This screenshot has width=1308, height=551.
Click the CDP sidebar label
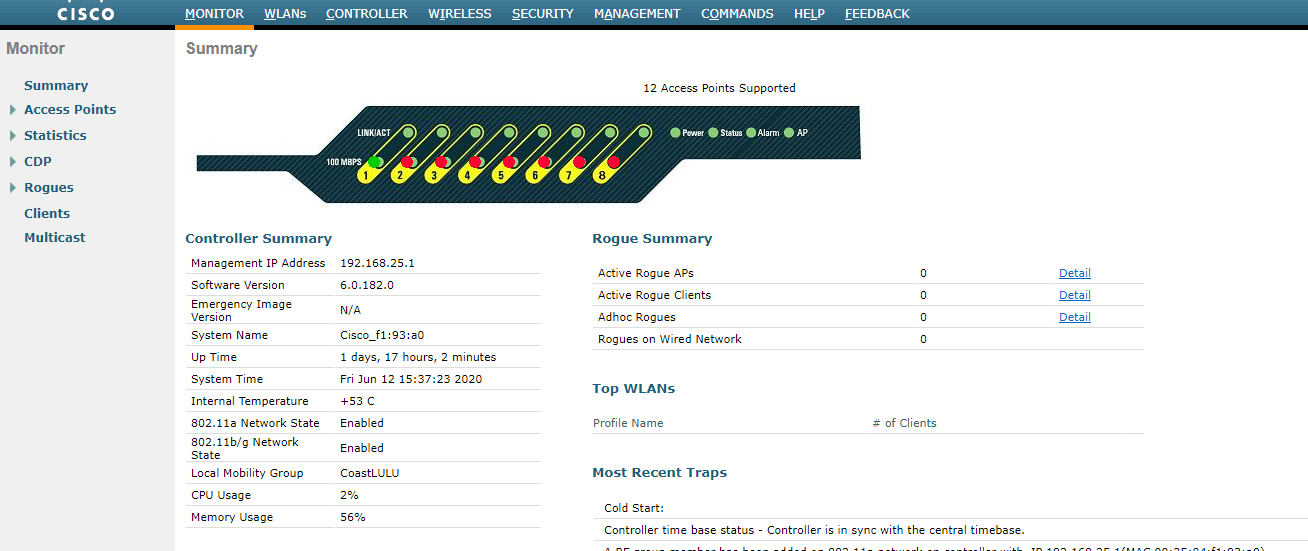[38, 162]
